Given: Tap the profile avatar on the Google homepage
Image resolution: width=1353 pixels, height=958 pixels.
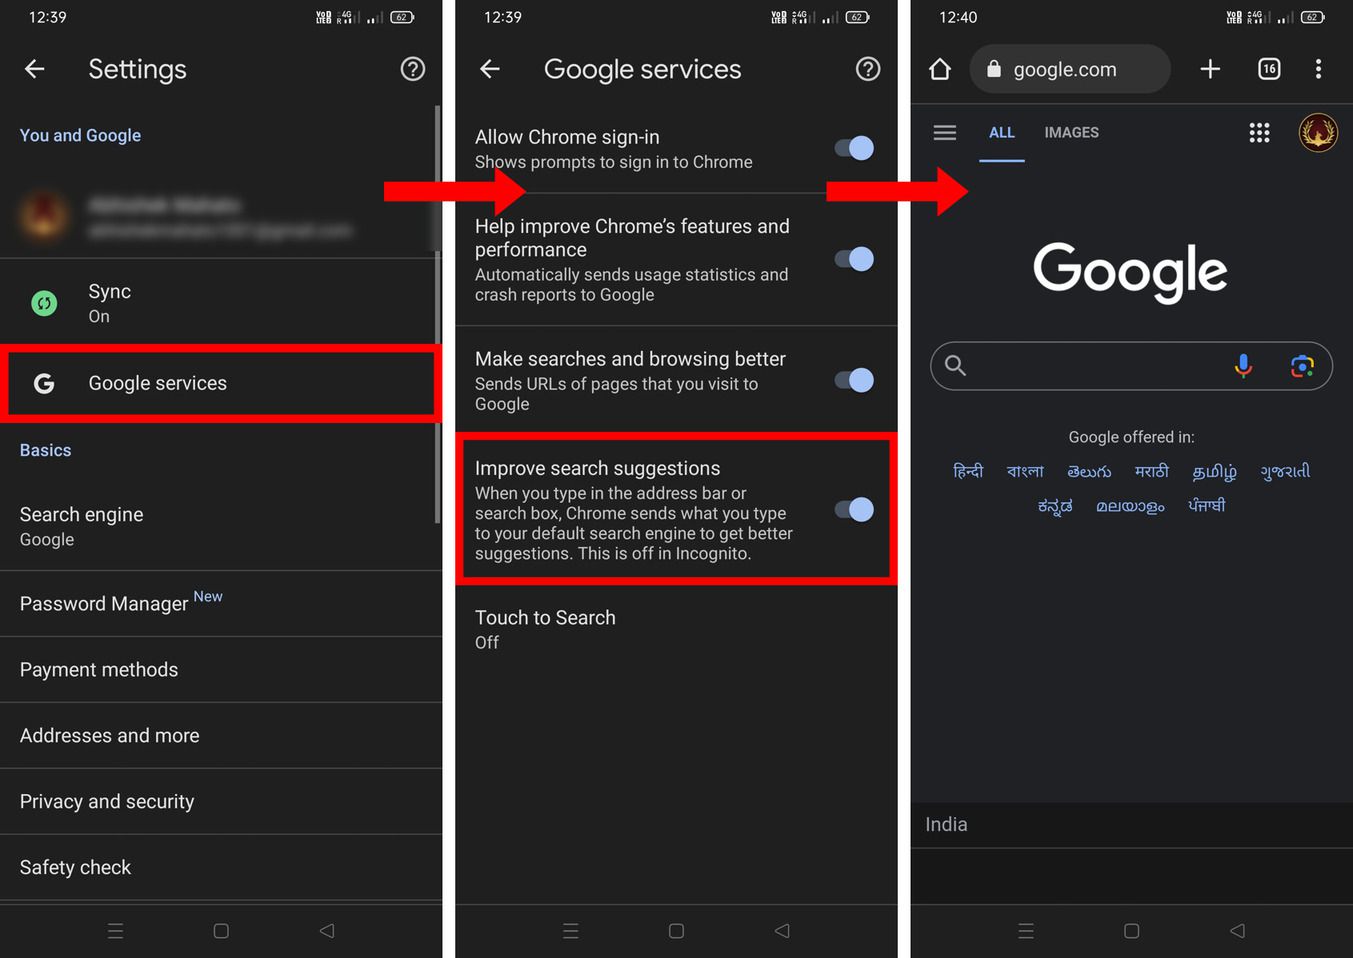Looking at the screenshot, I should point(1318,132).
